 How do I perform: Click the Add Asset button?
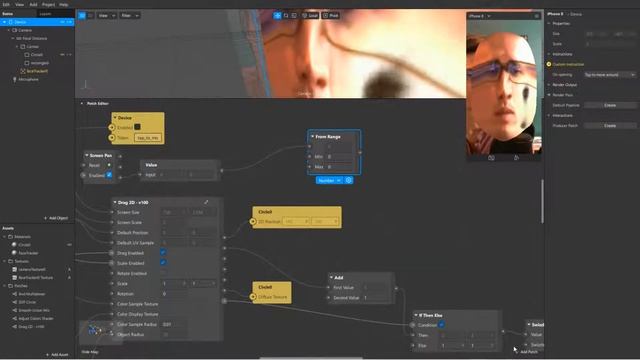click(57, 355)
